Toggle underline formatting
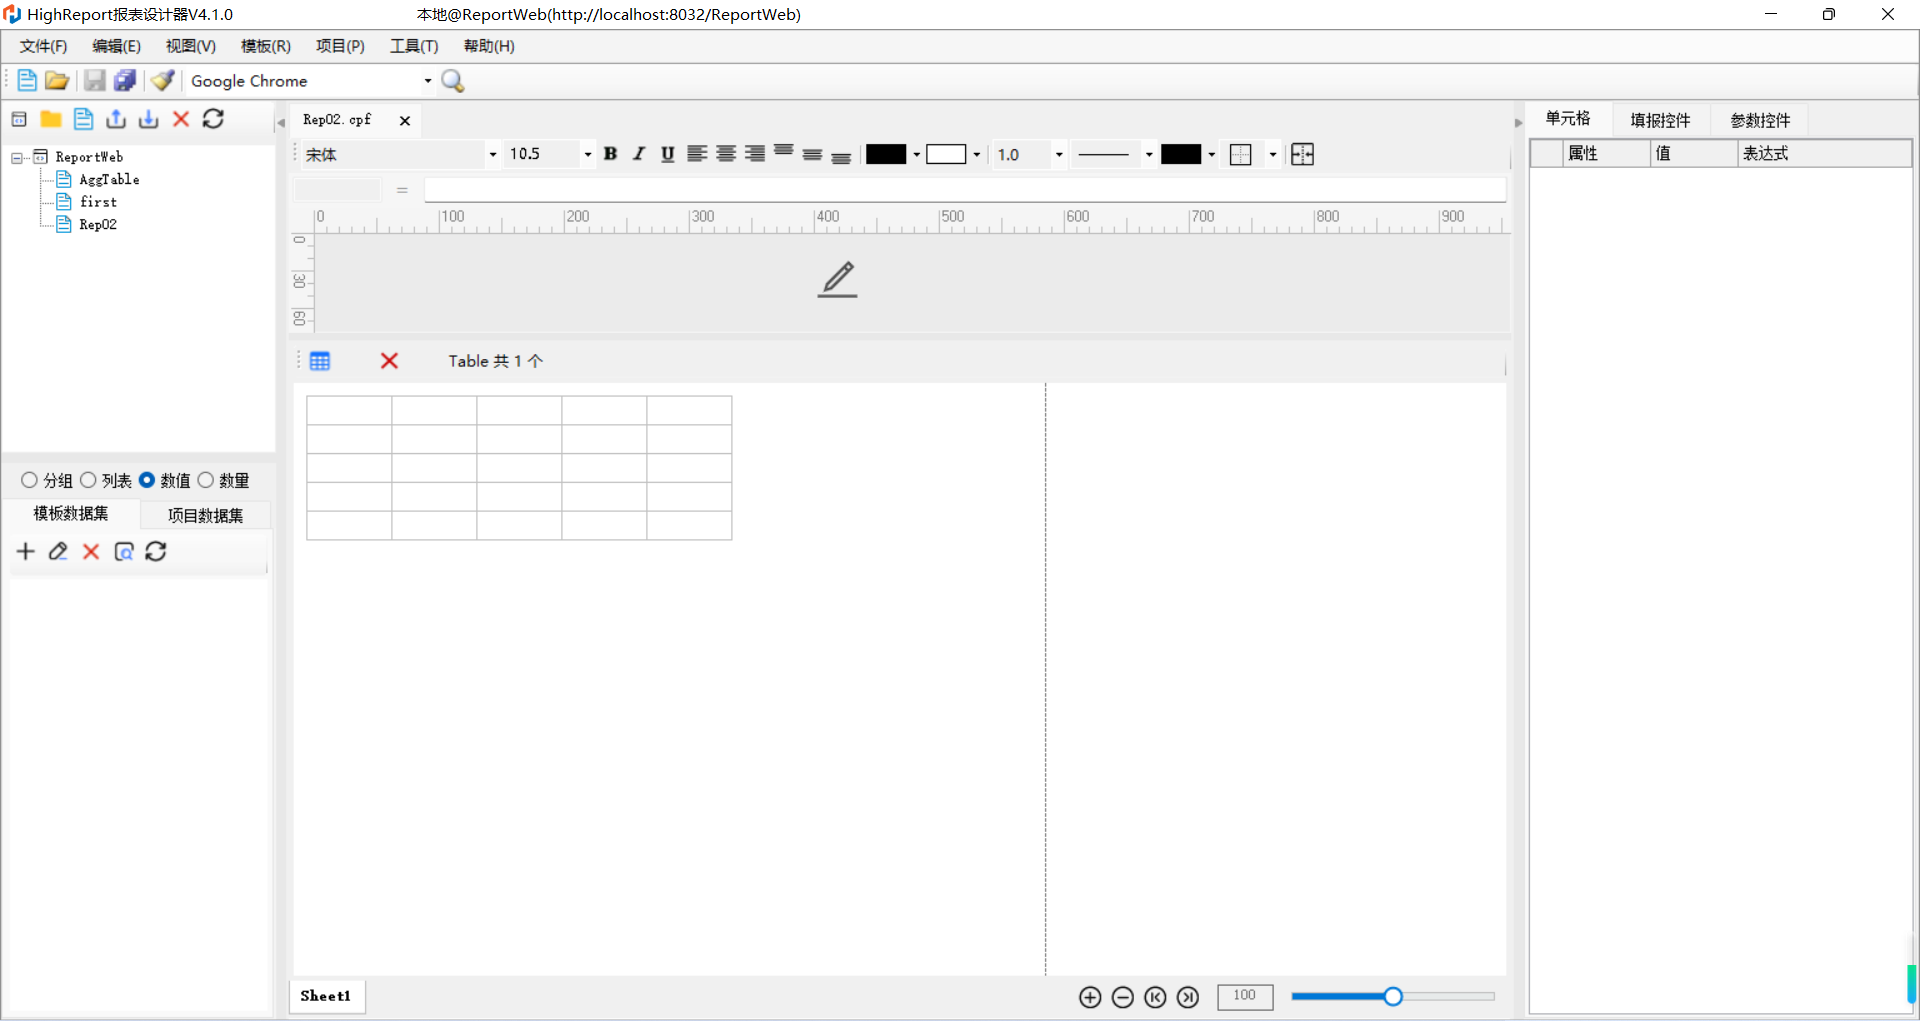 coord(668,154)
